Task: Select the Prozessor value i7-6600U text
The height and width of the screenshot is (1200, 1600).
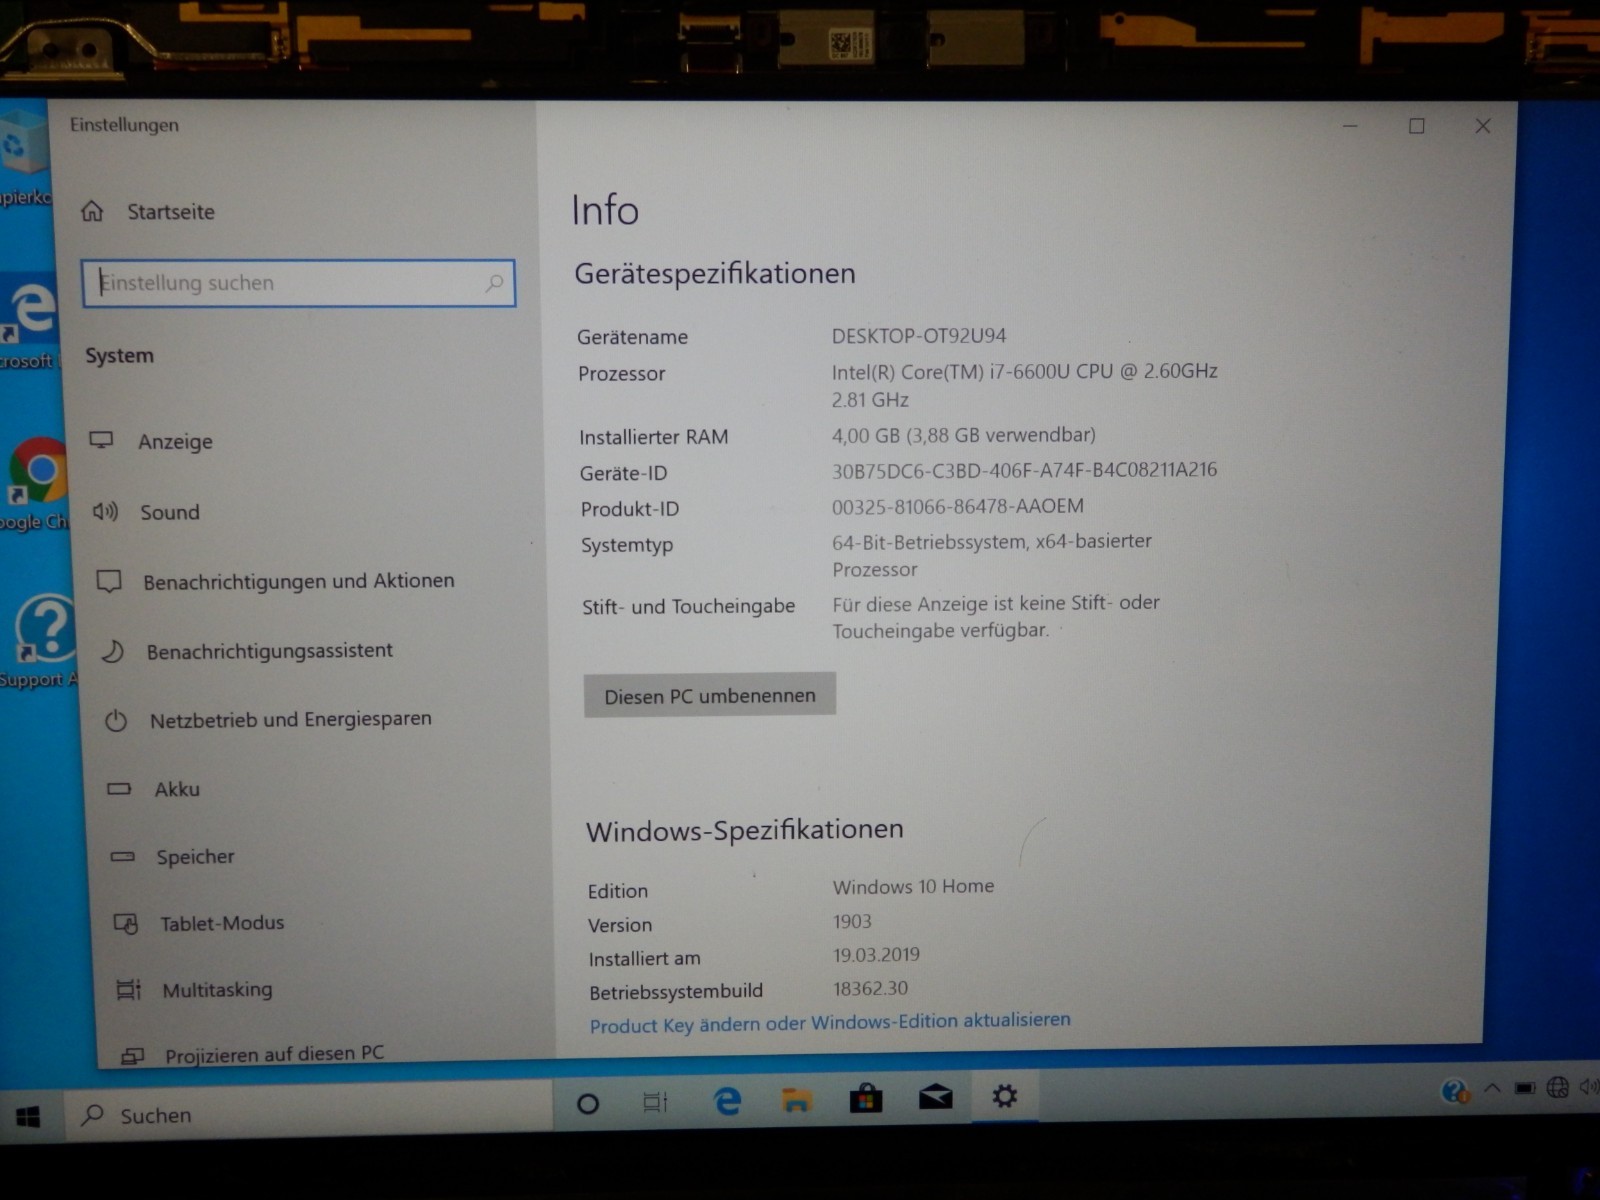Action: click(x=1025, y=385)
